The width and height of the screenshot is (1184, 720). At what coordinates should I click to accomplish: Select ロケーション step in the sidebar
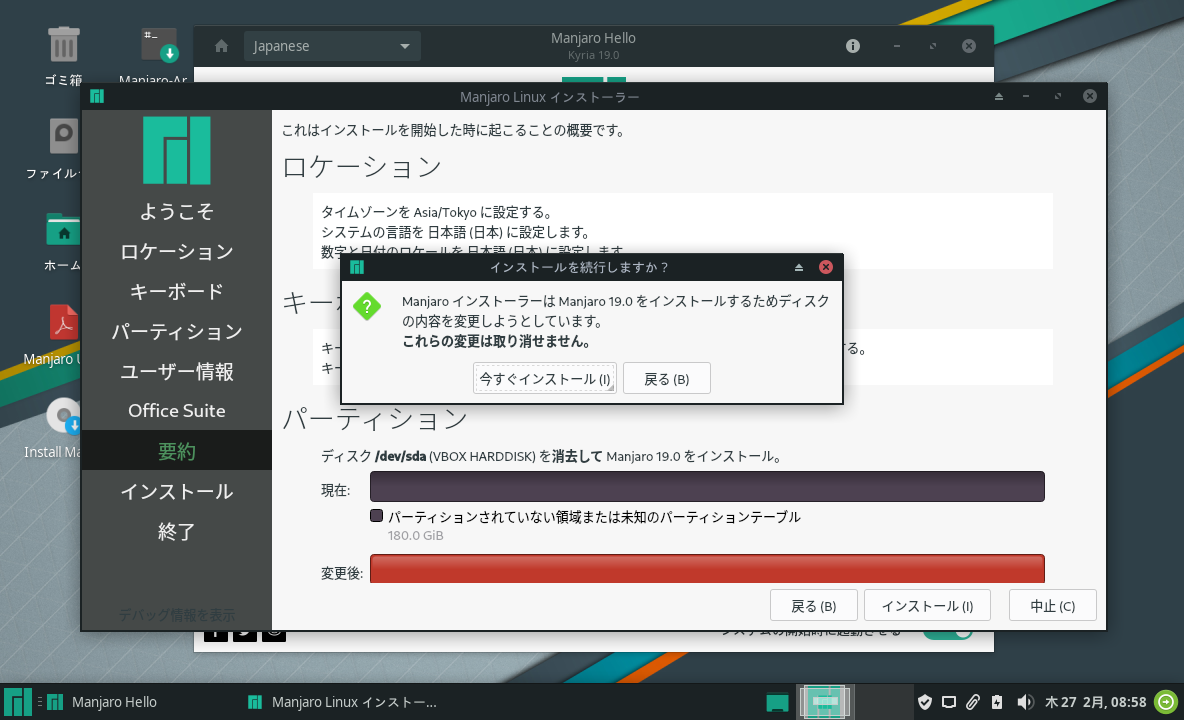point(176,251)
